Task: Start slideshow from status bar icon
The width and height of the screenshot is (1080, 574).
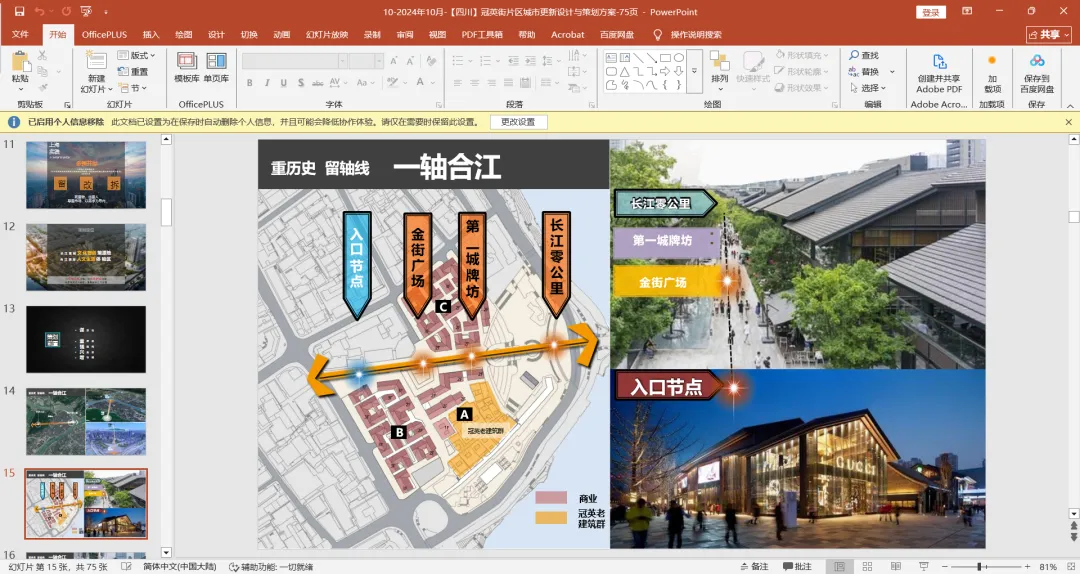Action: point(924,566)
